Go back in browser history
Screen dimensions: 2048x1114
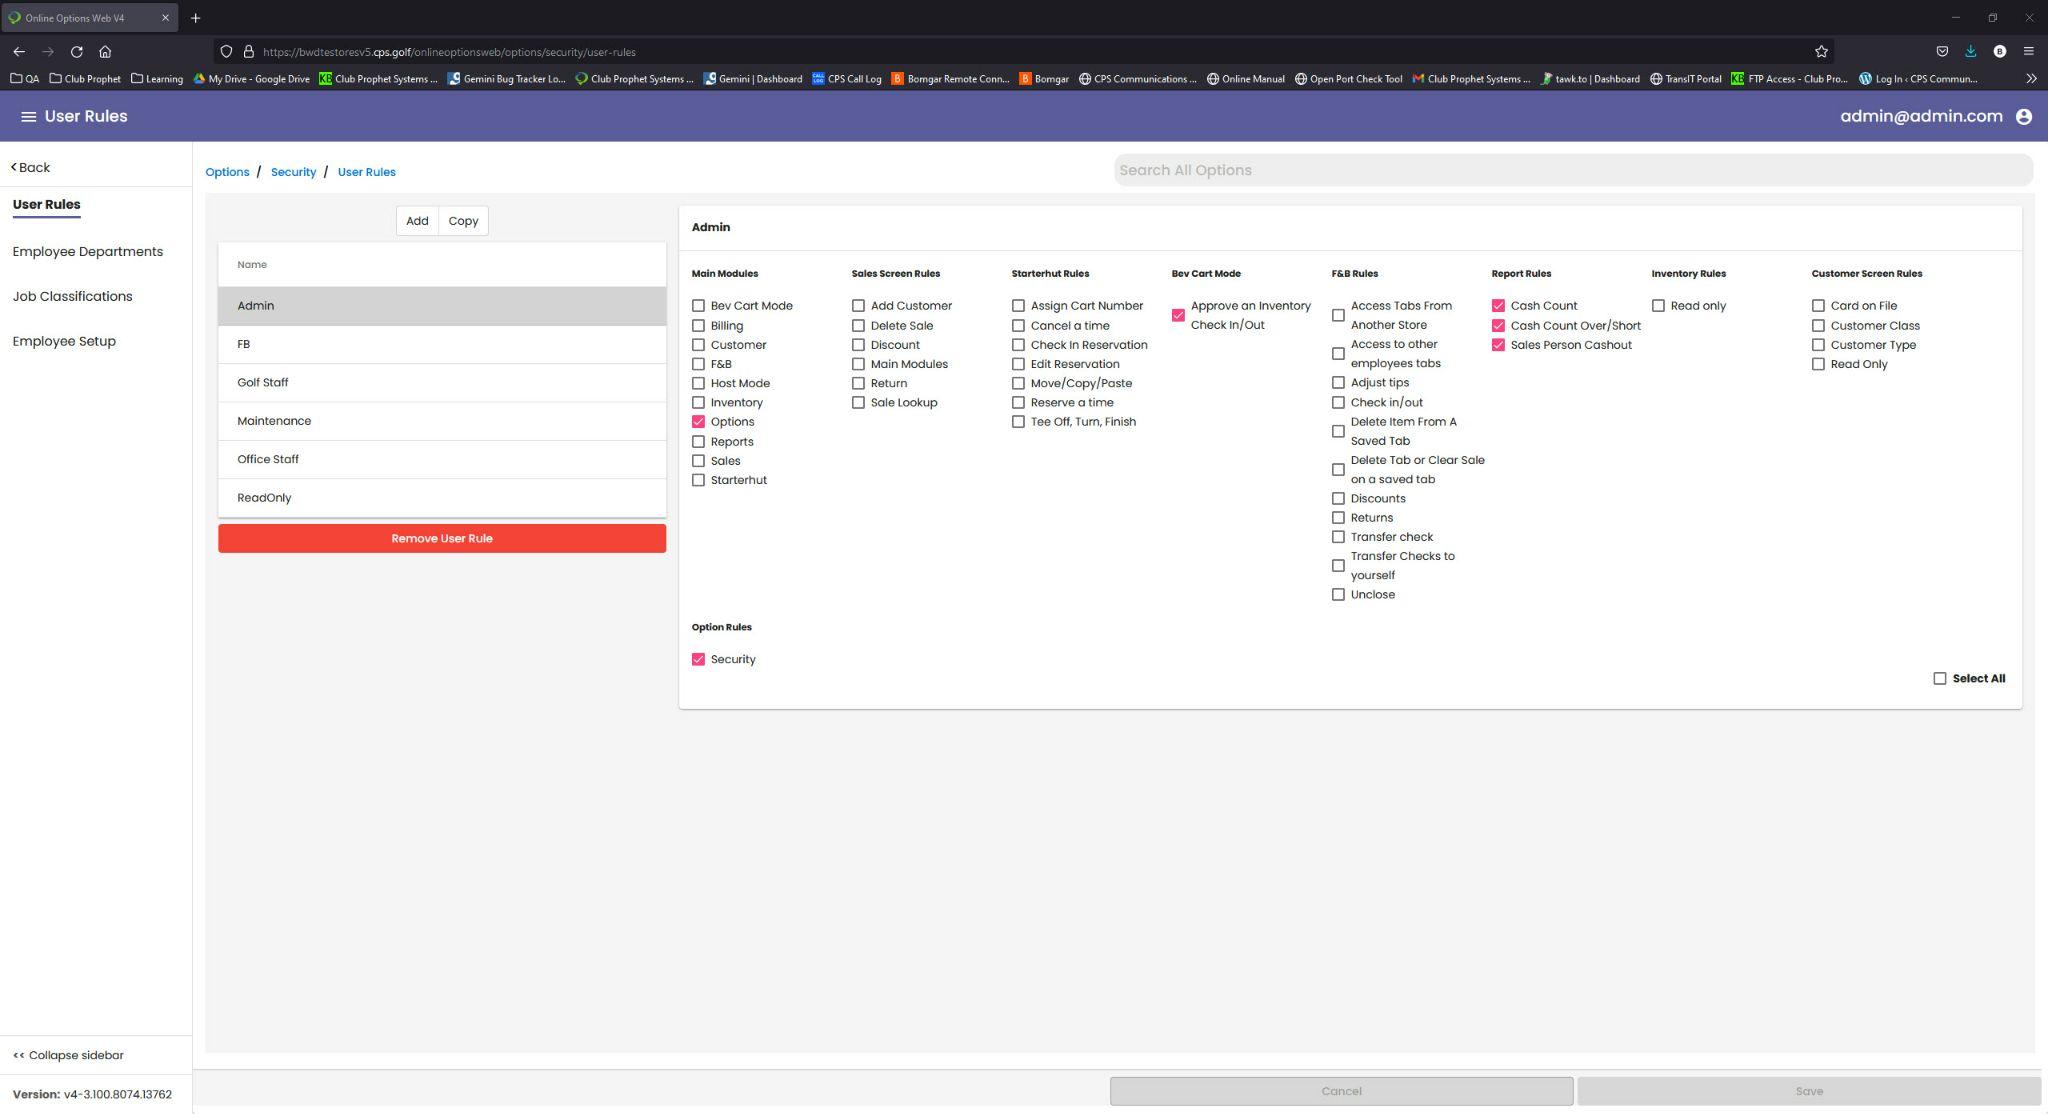tap(19, 52)
